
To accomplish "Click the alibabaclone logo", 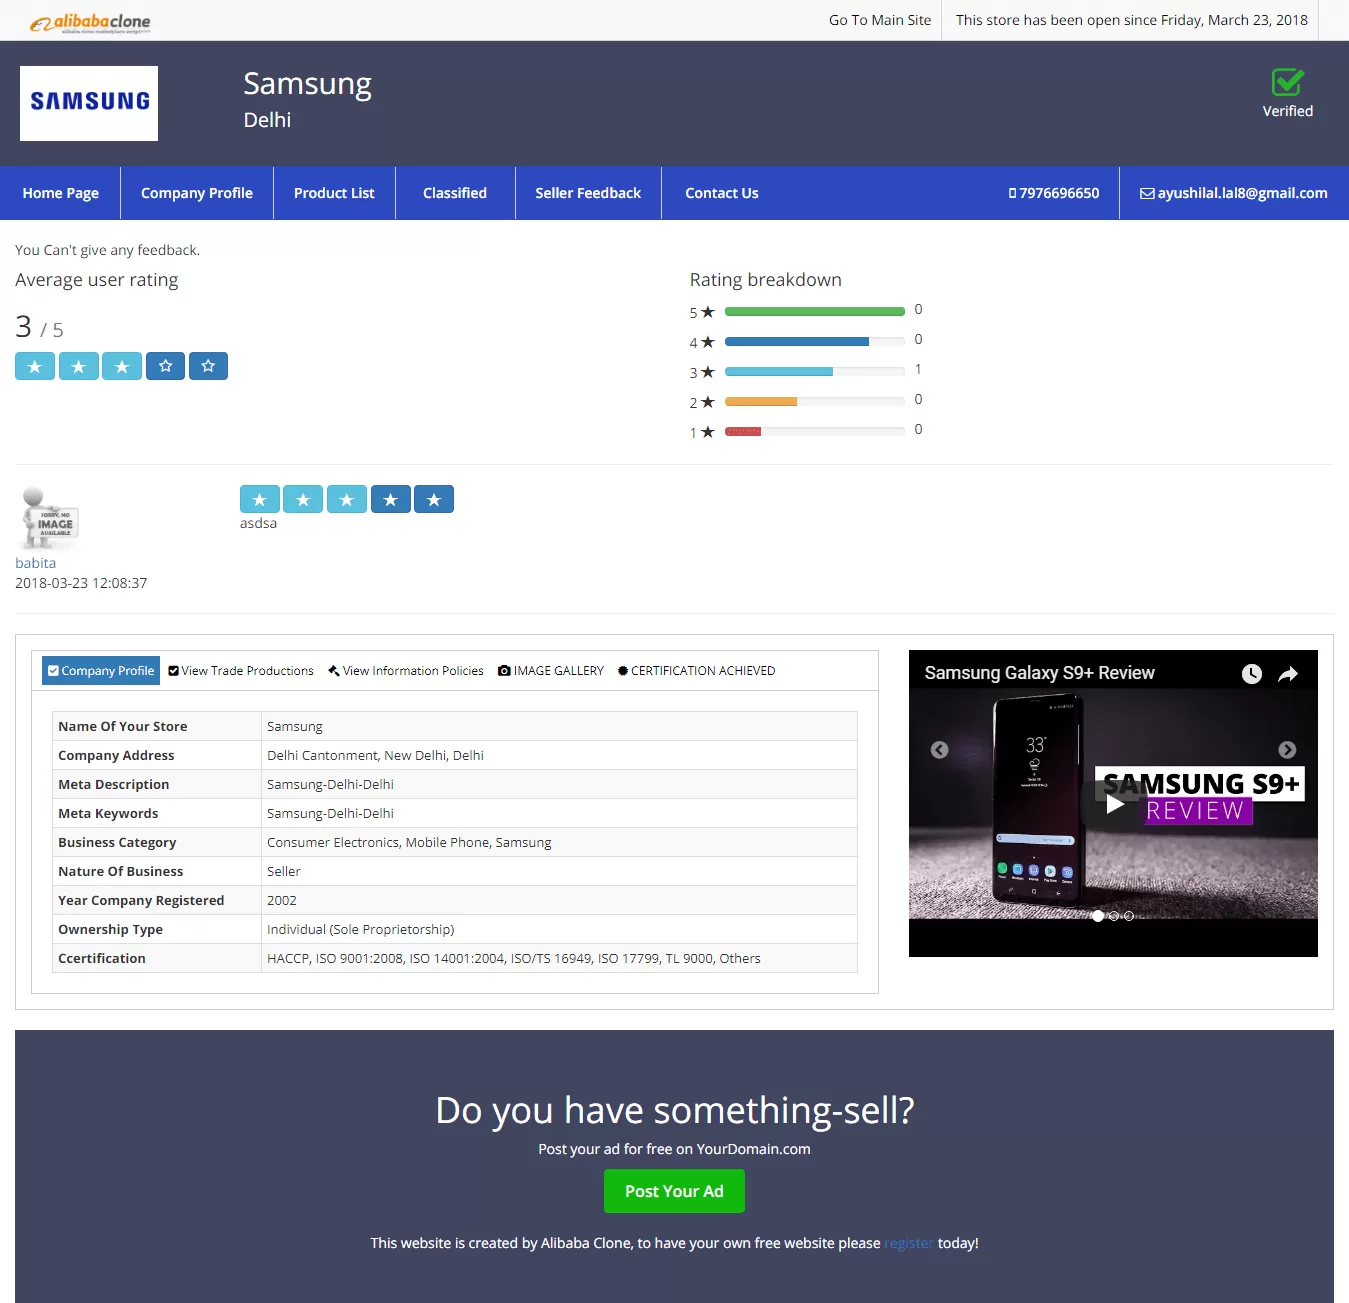I will [x=90, y=22].
